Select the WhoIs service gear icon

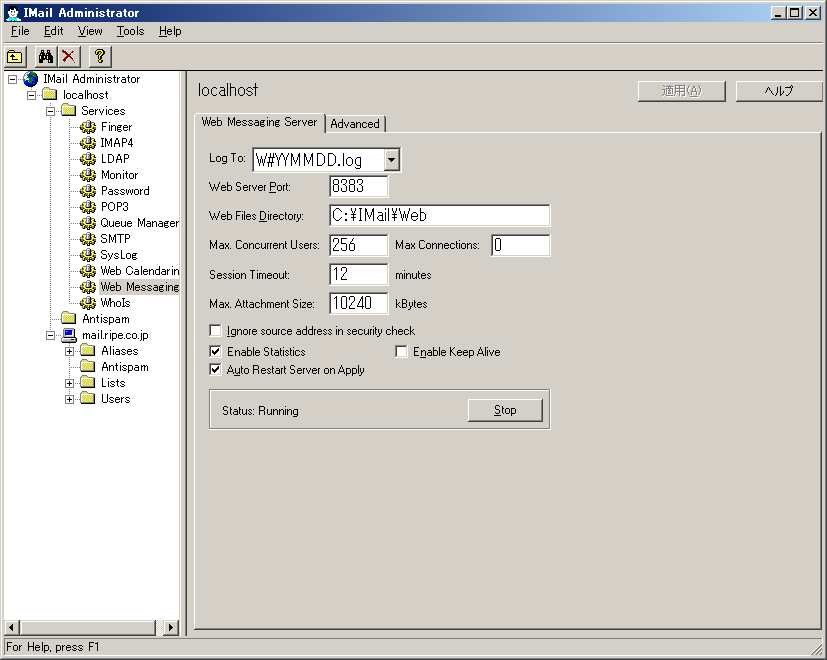click(x=88, y=303)
